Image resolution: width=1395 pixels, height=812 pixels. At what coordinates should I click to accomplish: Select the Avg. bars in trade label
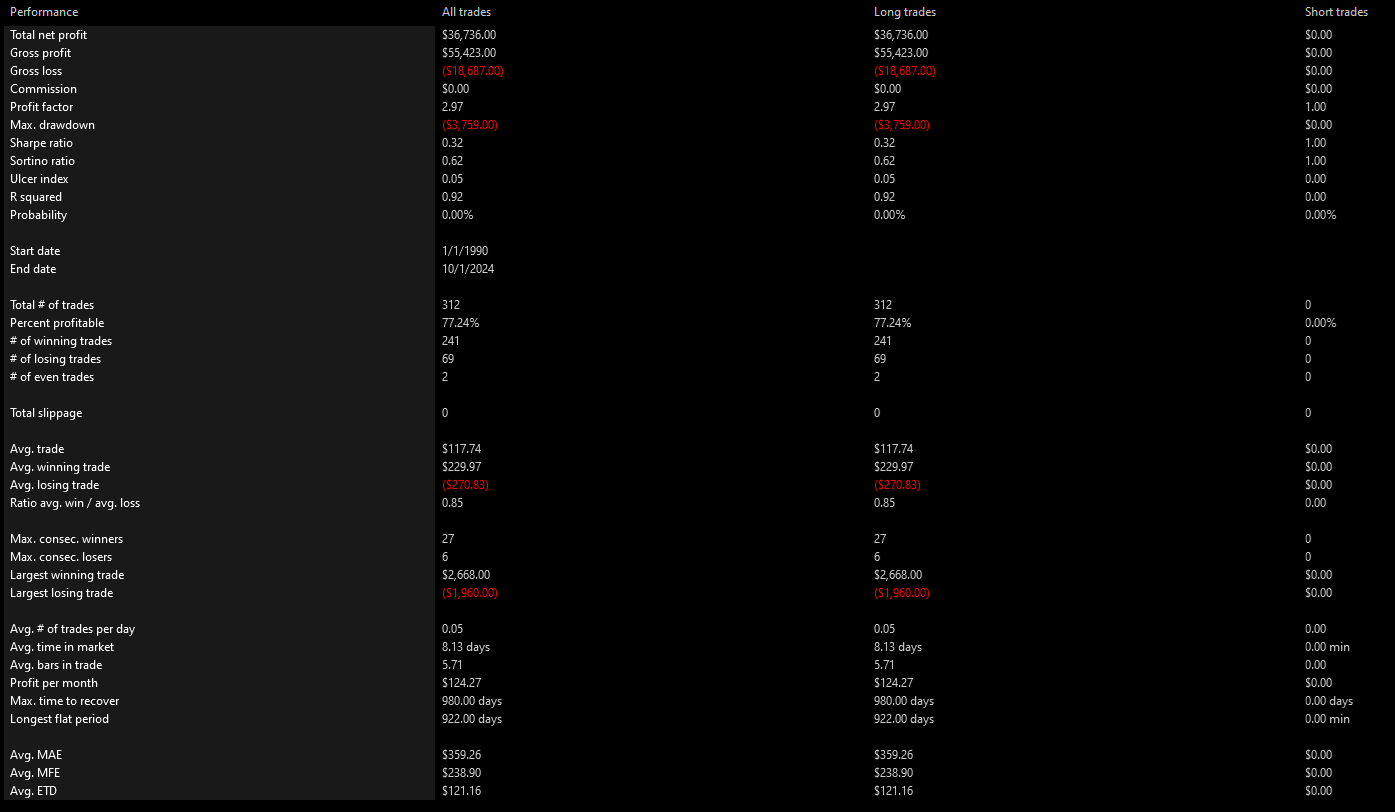pyautogui.click(x=56, y=665)
